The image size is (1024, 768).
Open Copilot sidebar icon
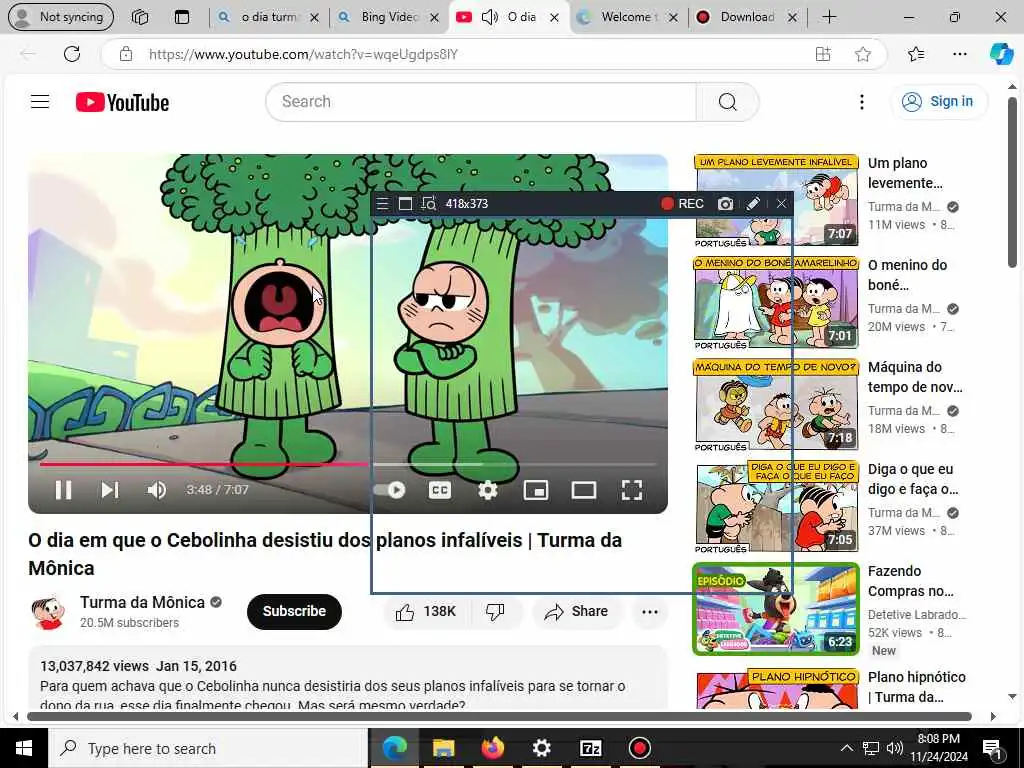(x=1001, y=54)
